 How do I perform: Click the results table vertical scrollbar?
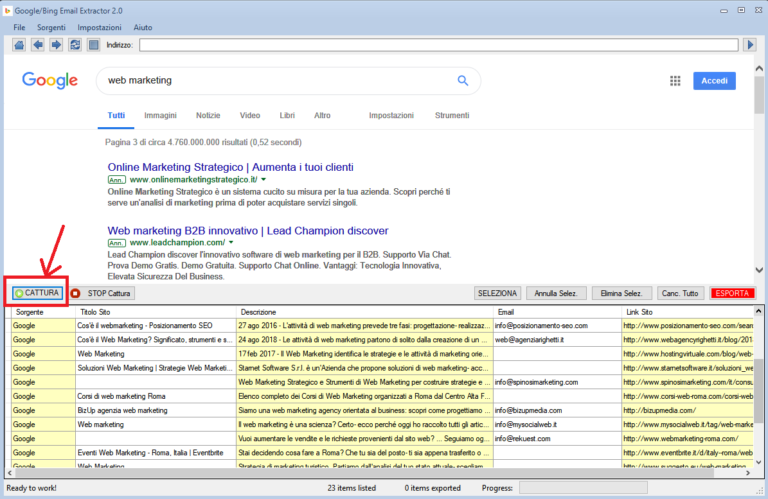tap(758, 390)
